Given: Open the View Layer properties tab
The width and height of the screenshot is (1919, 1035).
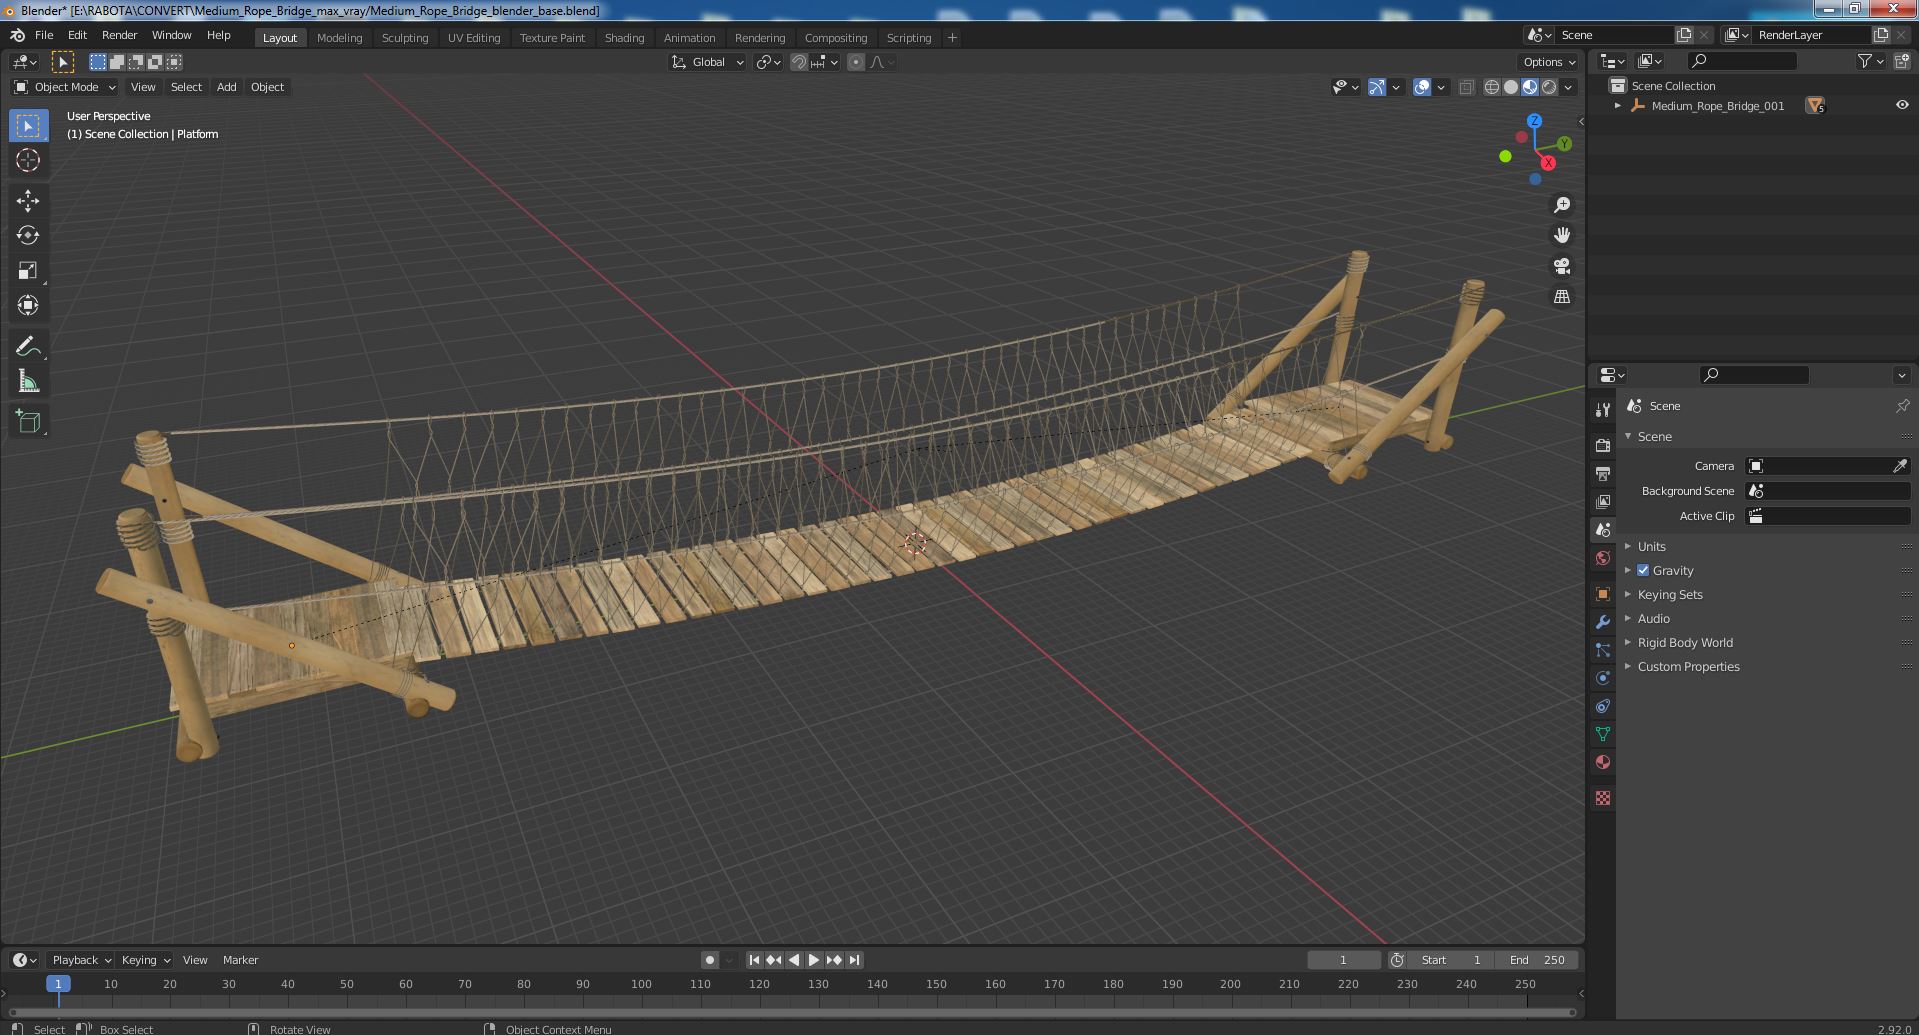Looking at the screenshot, I should (x=1603, y=501).
